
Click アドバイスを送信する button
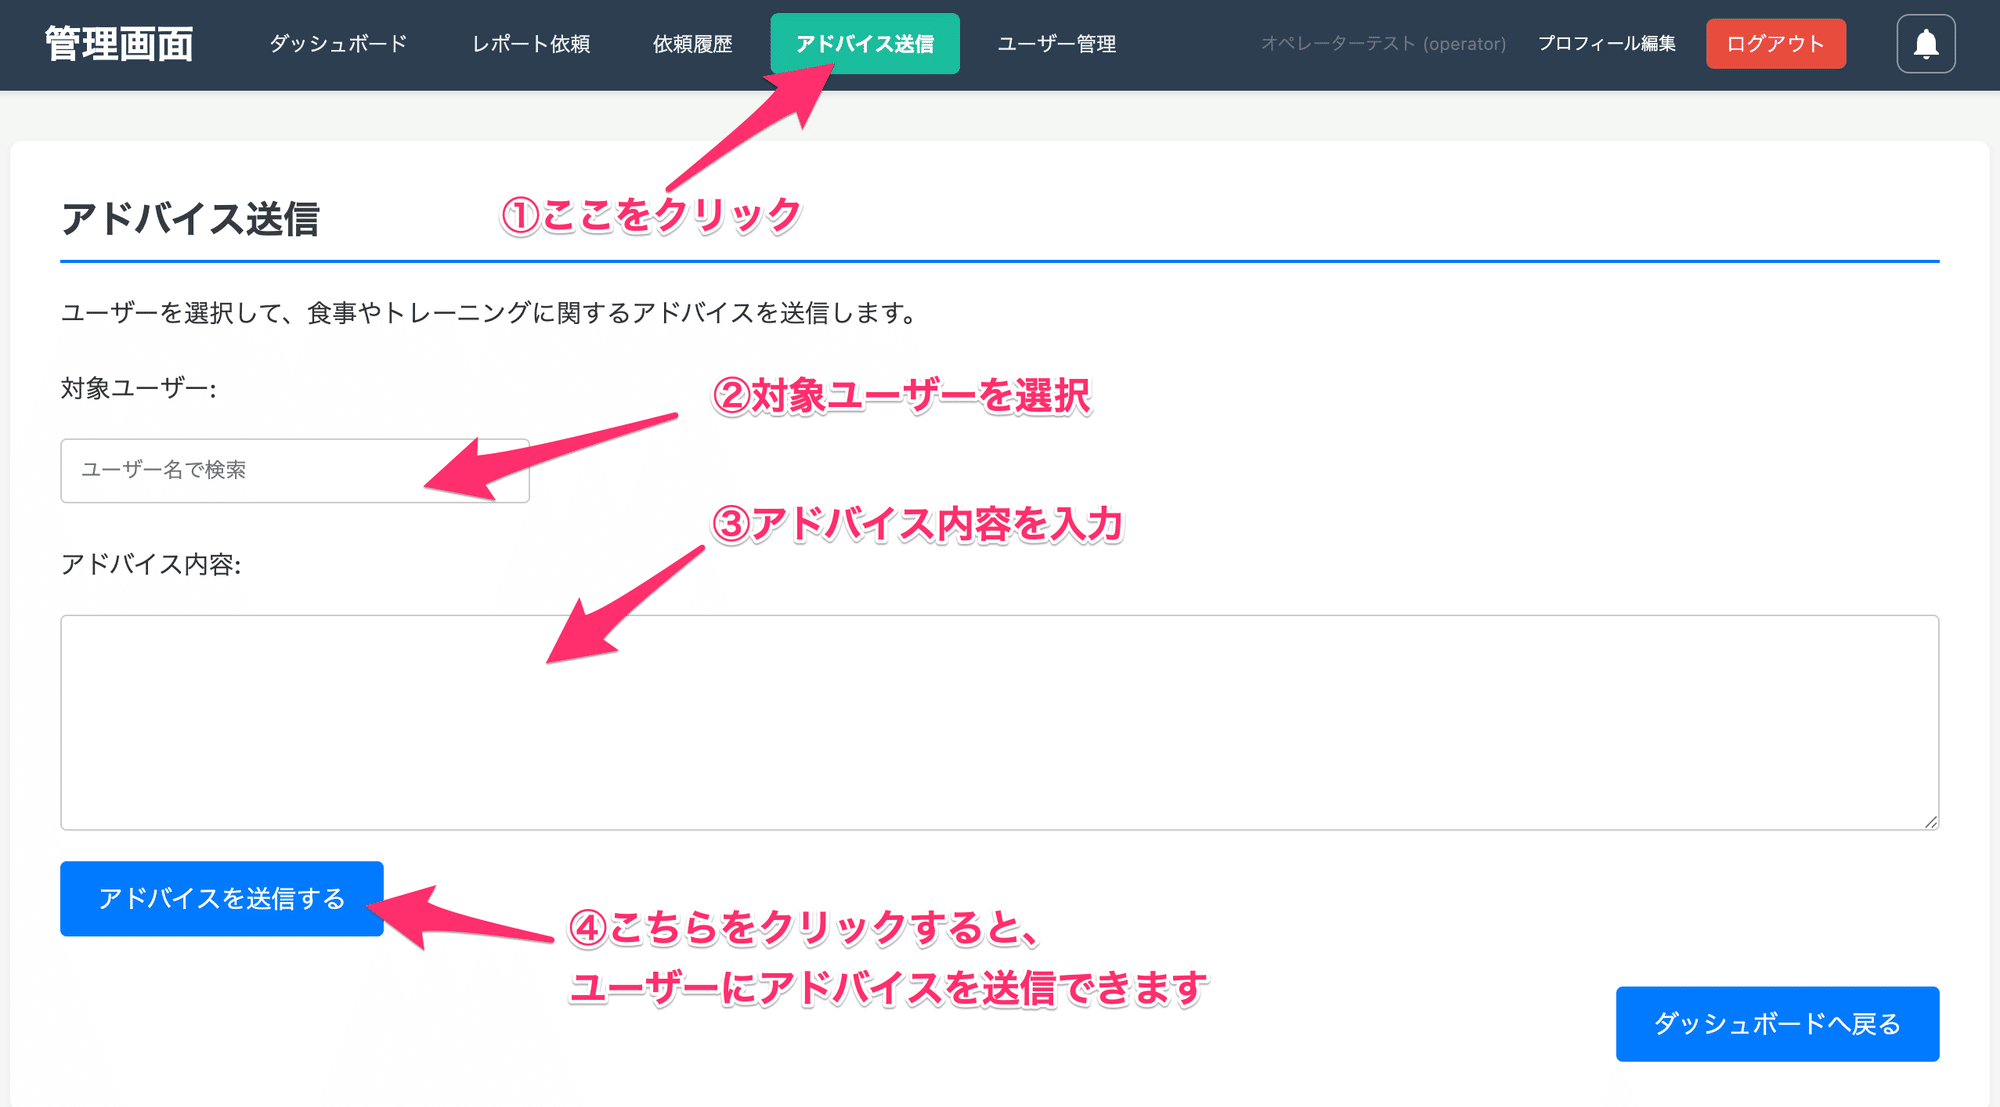pos(221,898)
